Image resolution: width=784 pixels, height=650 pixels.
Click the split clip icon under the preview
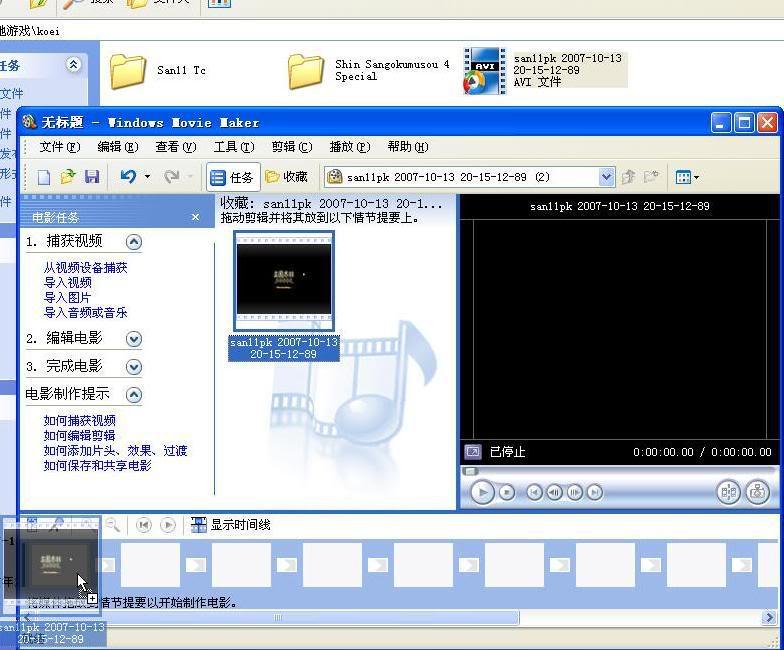click(x=728, y=492)
